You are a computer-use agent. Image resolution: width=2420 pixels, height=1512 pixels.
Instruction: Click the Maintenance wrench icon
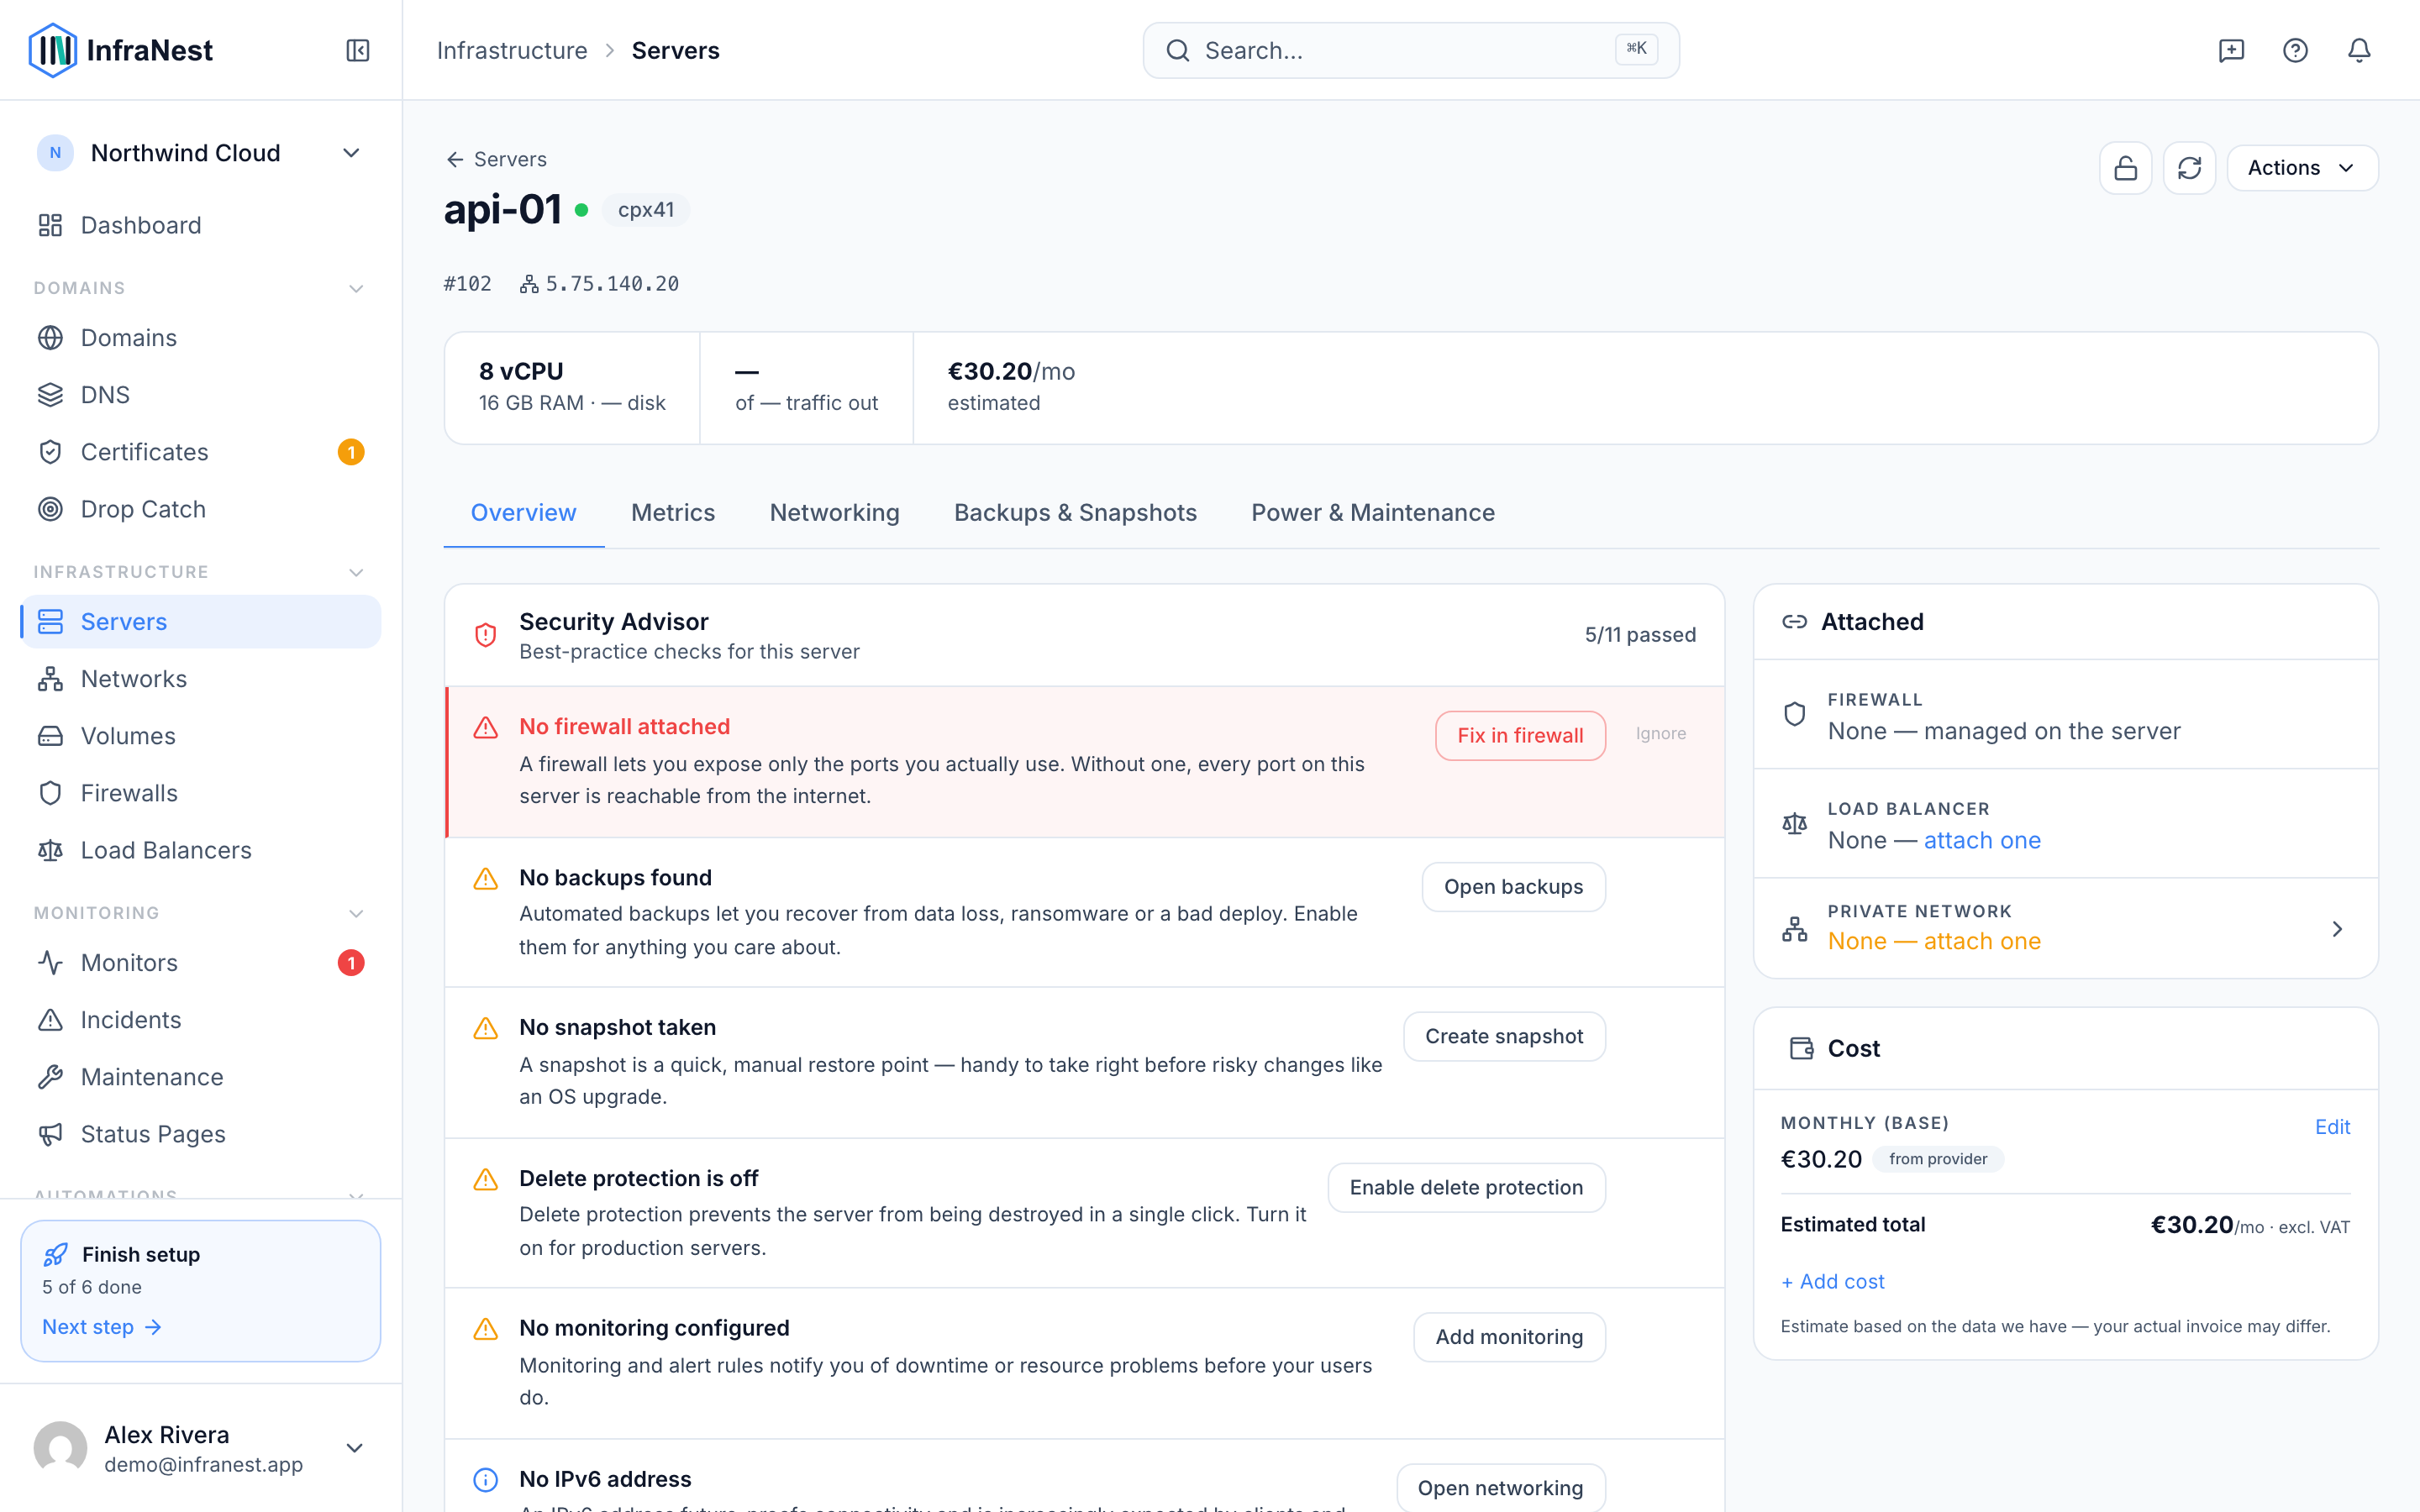(x=50, y=1077)
